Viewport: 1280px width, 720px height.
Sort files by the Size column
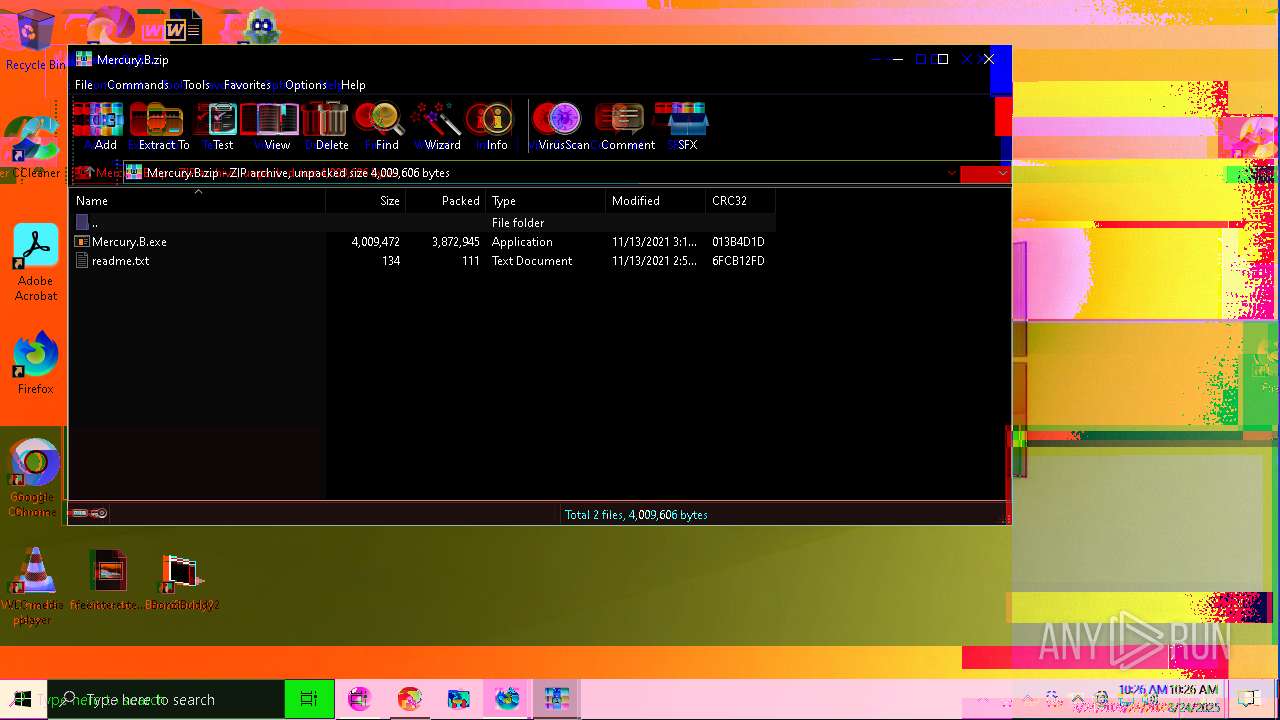tap(366, 201)
